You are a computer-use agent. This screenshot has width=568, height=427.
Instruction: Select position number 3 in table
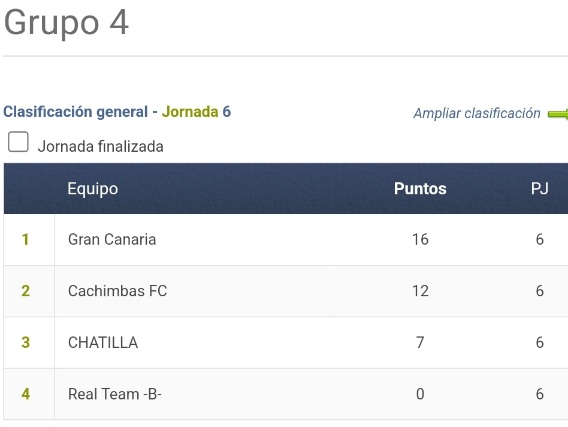[x=25, y=343]
